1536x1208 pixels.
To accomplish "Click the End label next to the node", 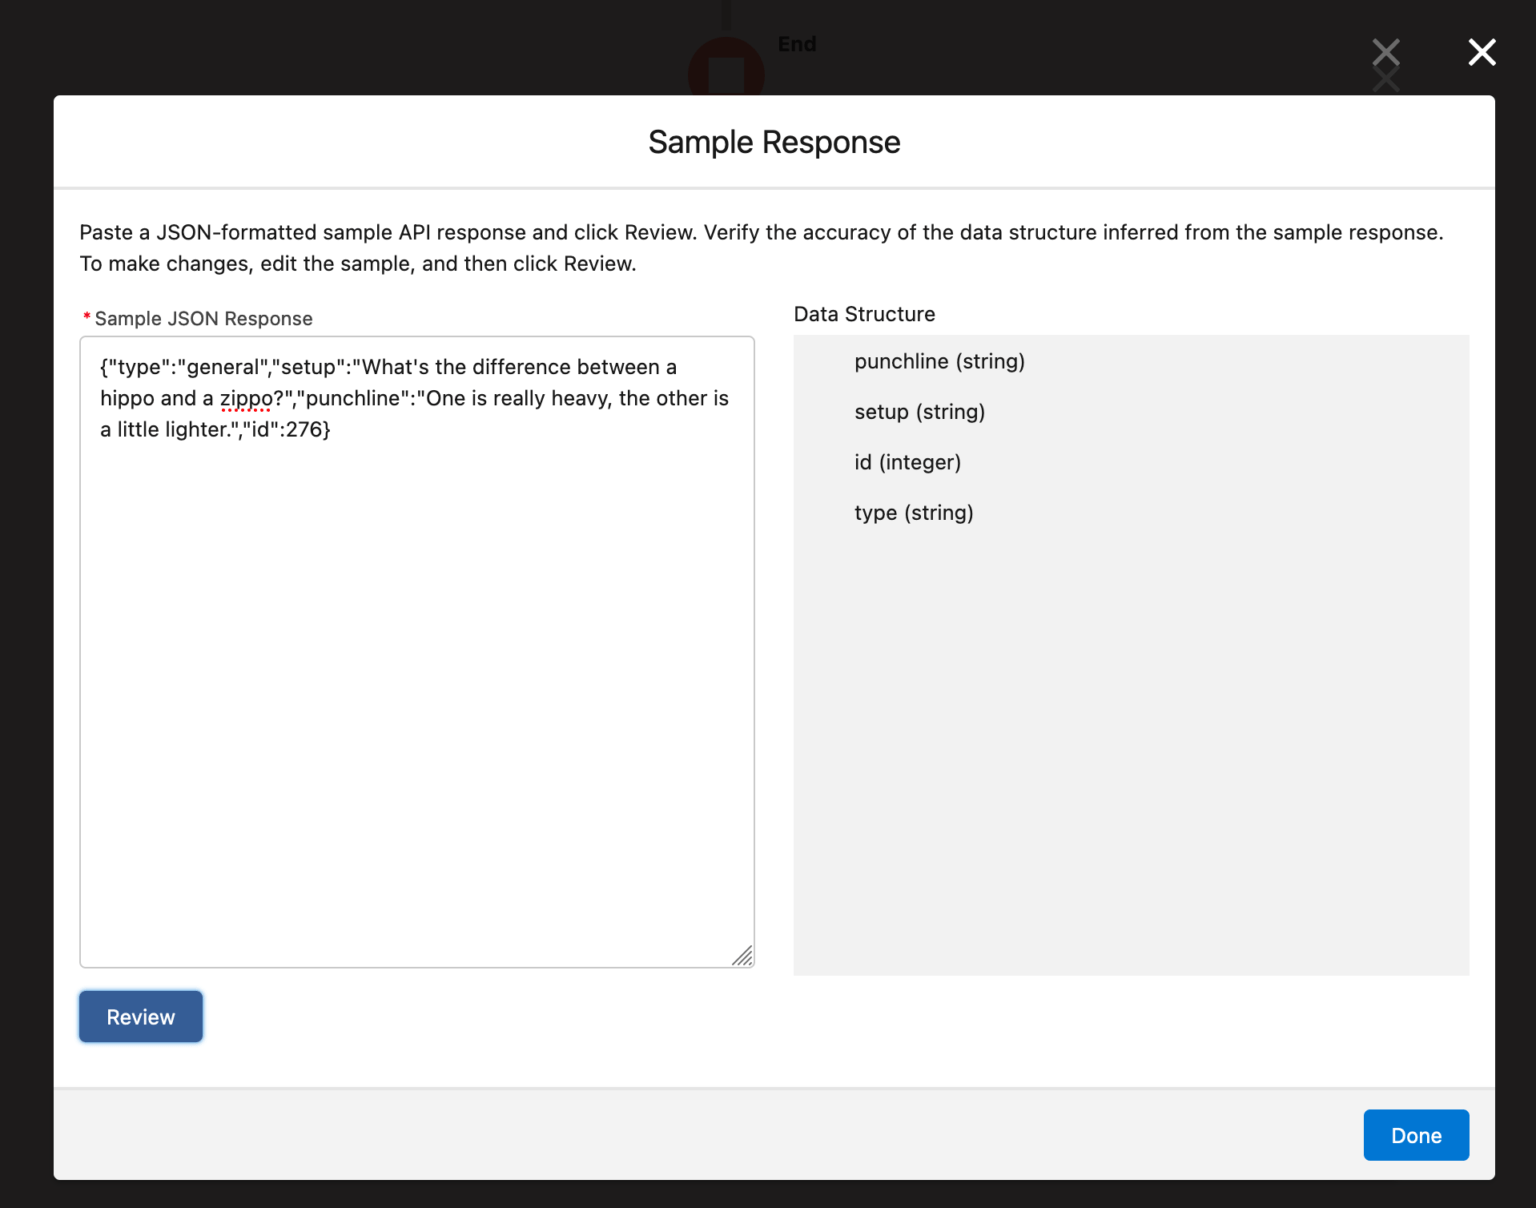I will (797, 44).
